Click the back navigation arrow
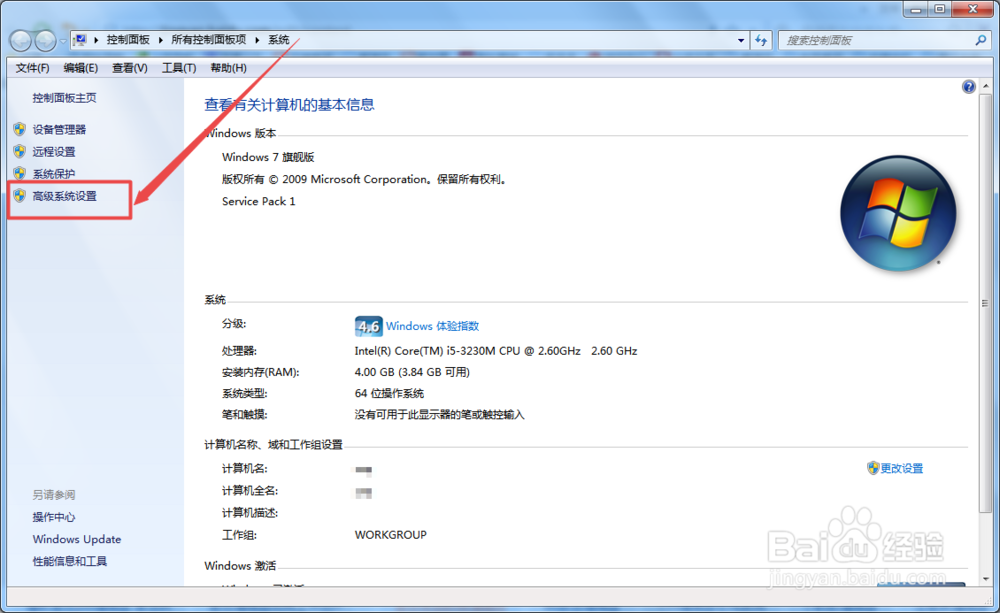 pyautogui.click(x=21, y=39)
